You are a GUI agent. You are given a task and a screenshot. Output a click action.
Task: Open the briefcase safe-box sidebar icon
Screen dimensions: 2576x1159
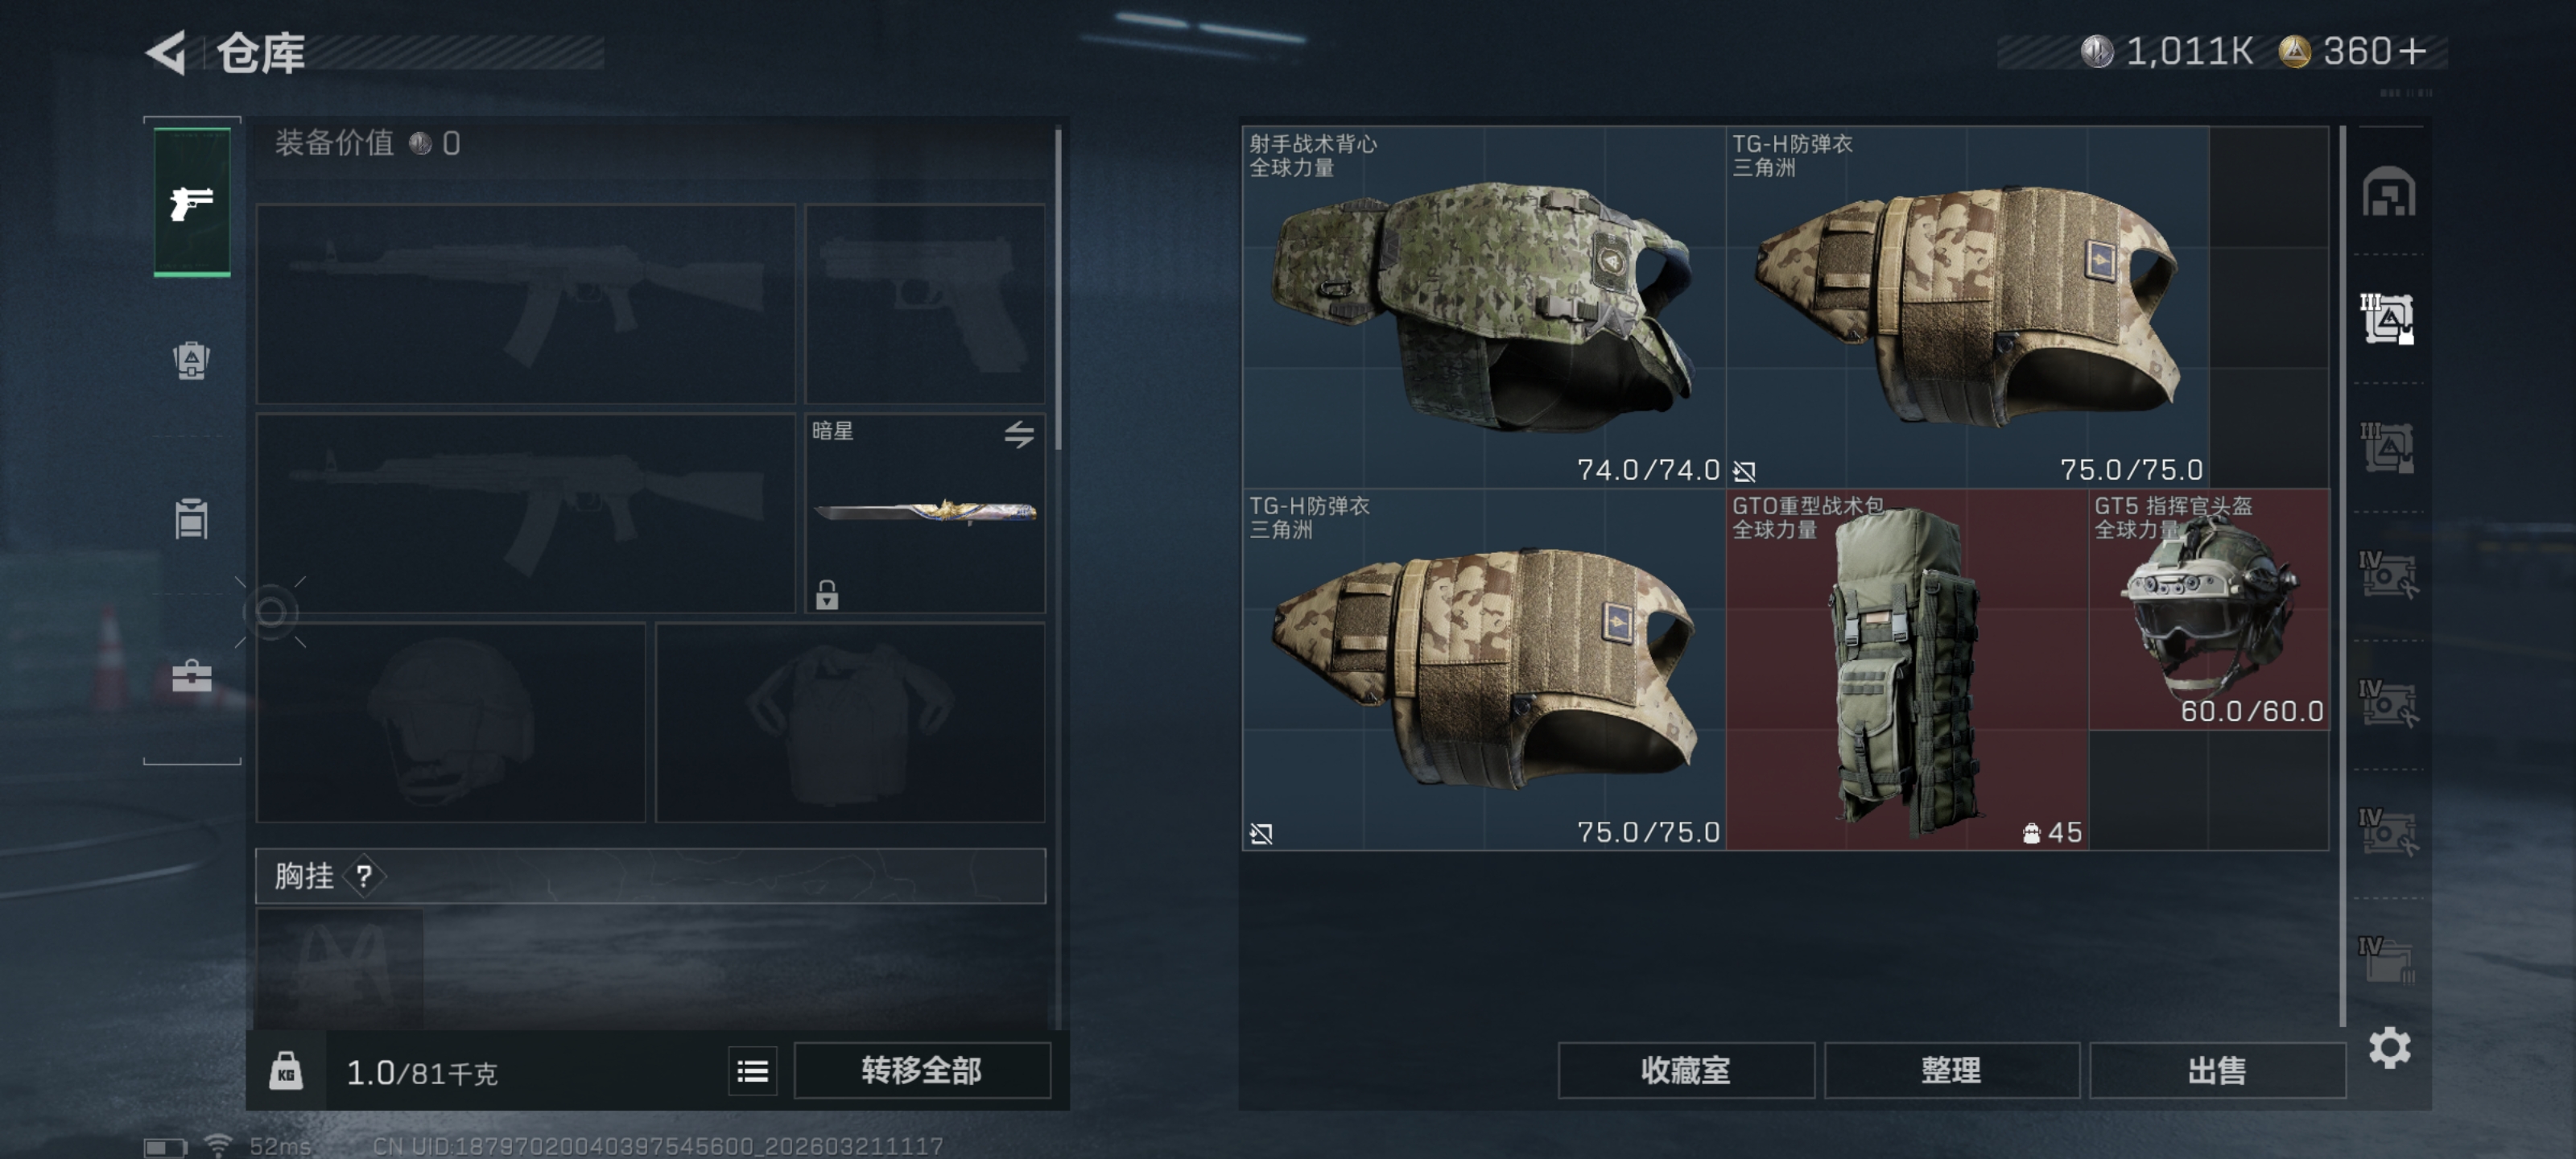191,677
